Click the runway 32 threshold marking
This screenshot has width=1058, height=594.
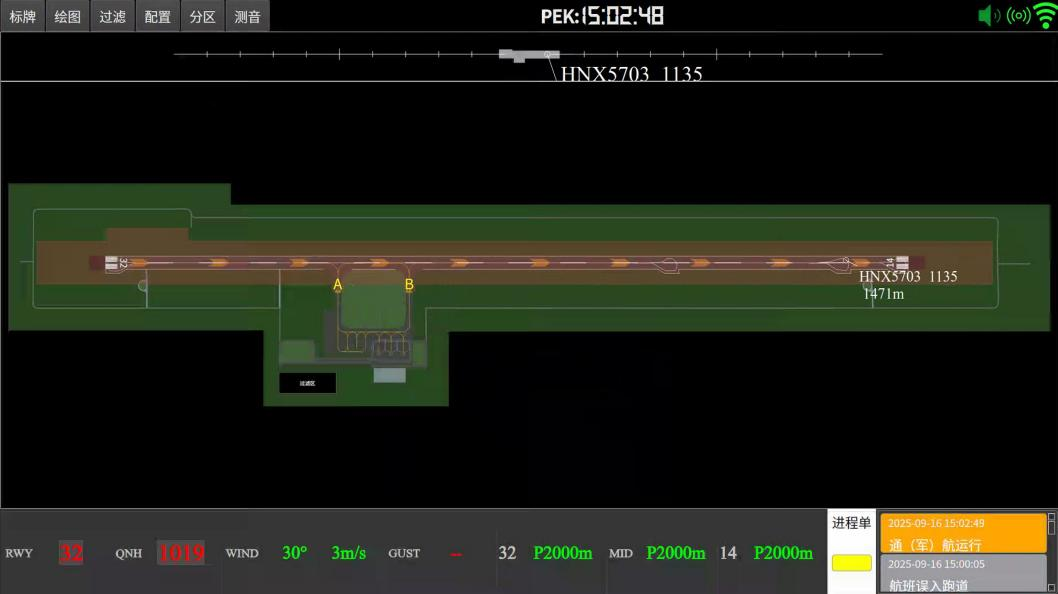113,263
